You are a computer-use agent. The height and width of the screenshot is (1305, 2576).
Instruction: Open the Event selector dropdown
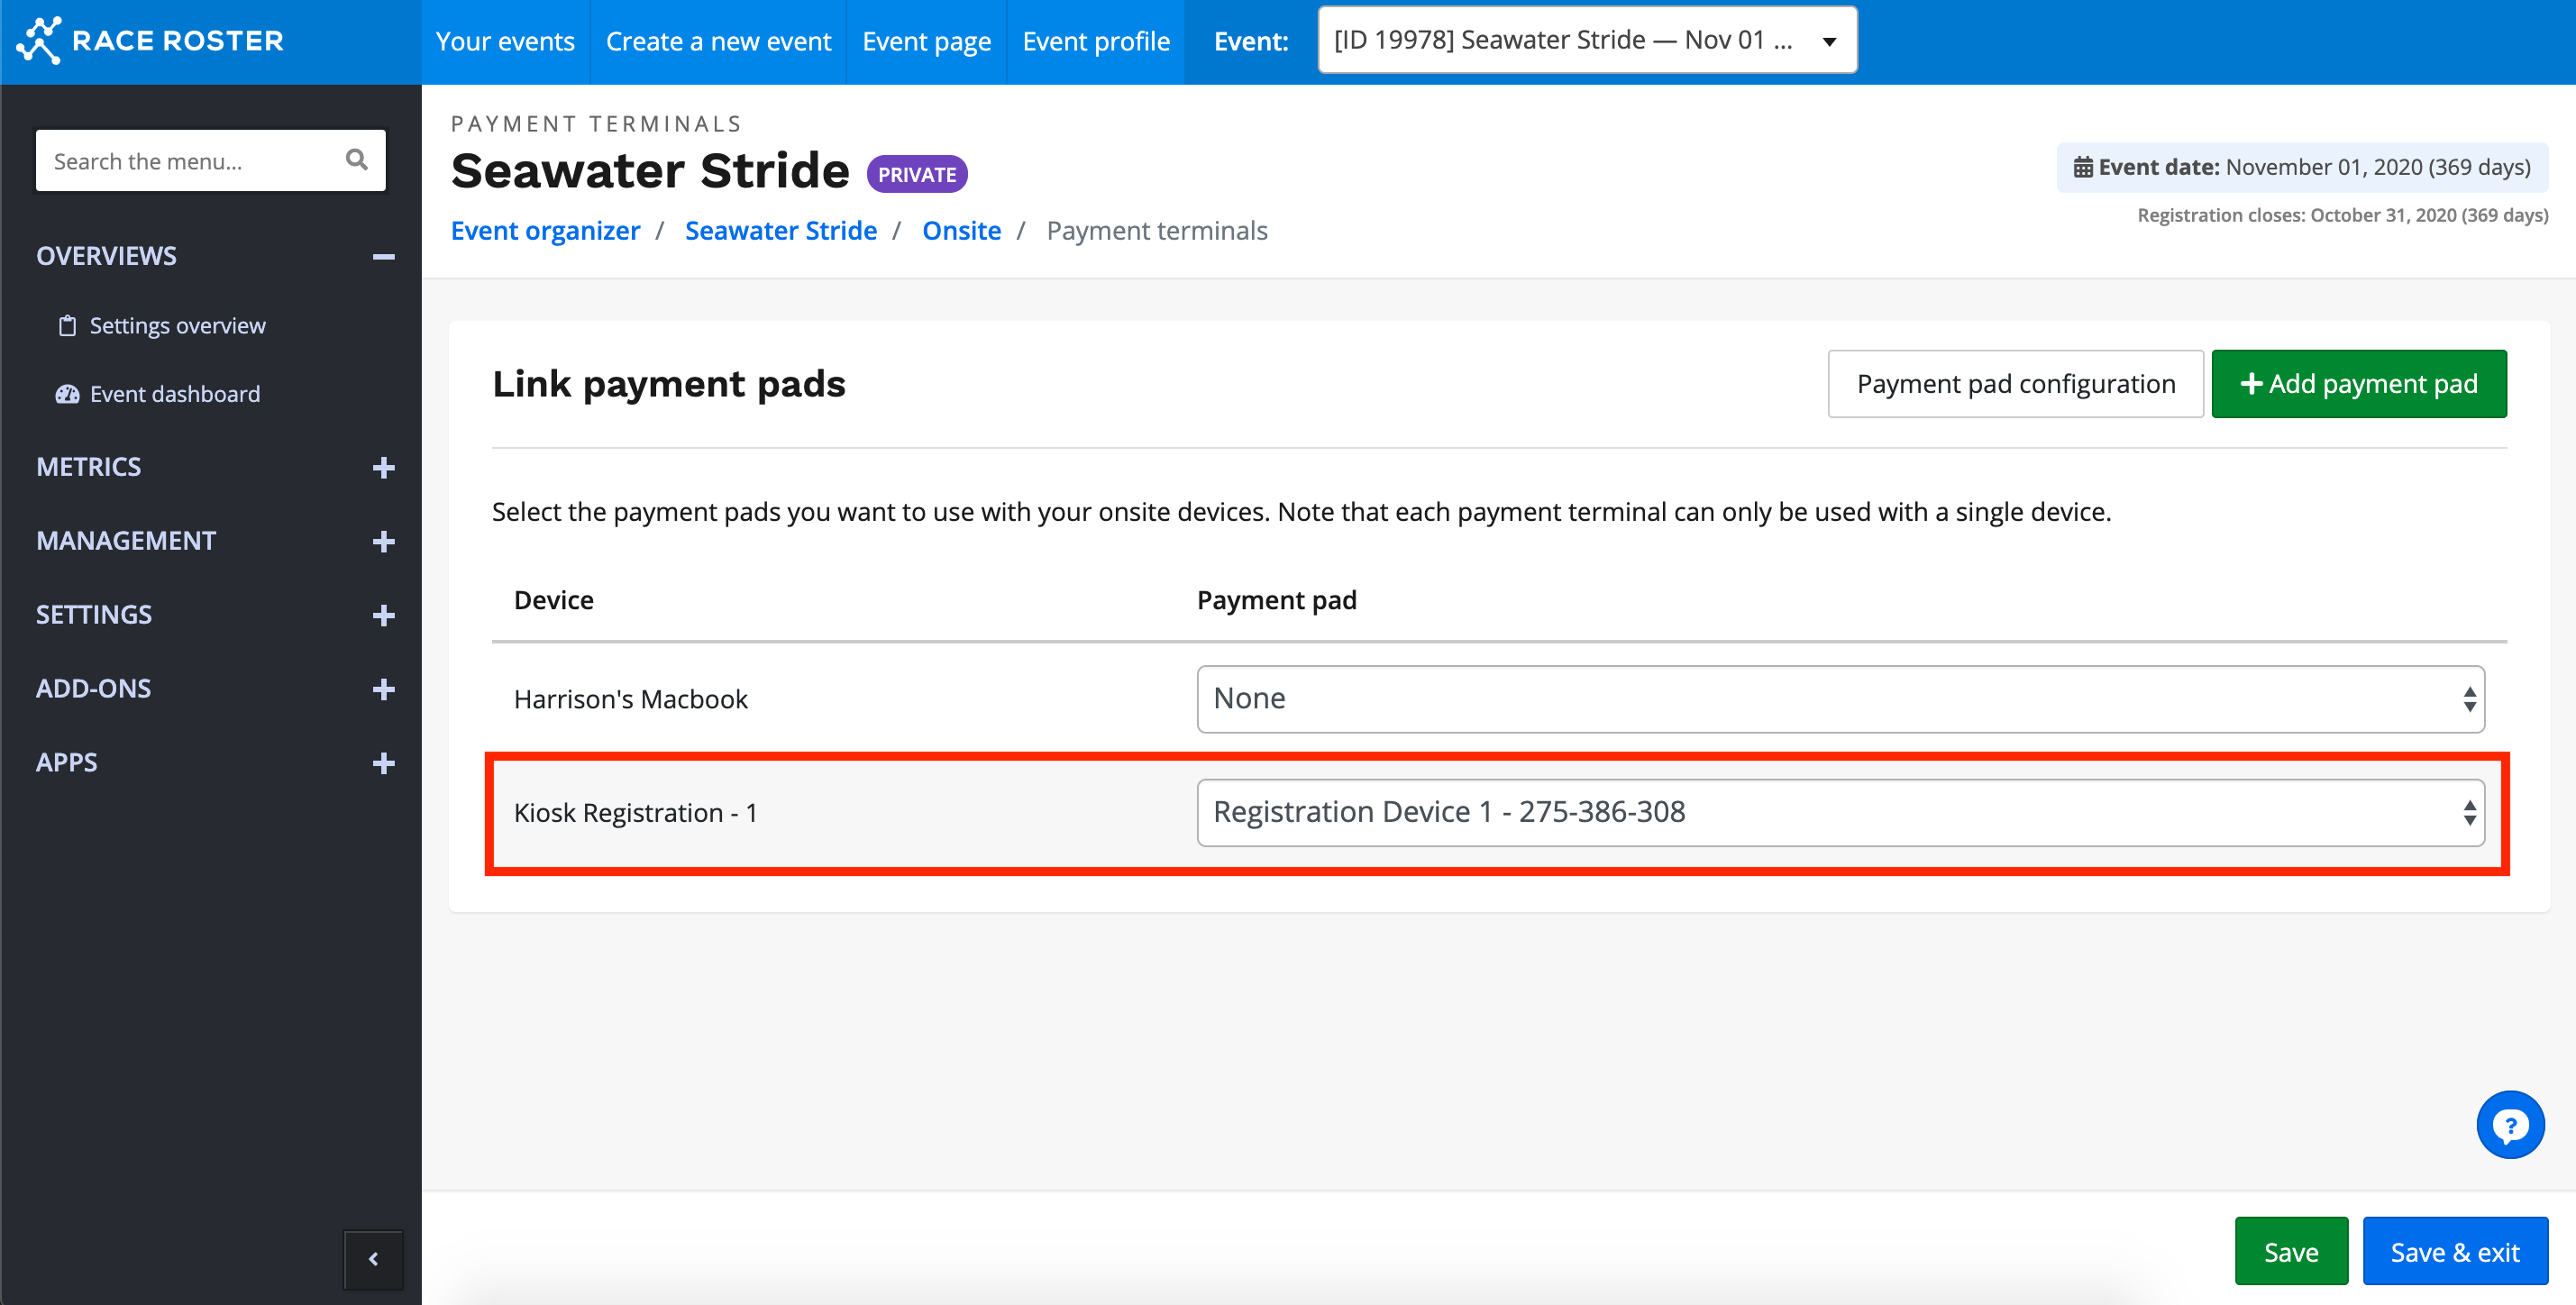[x=1586, y=40]
